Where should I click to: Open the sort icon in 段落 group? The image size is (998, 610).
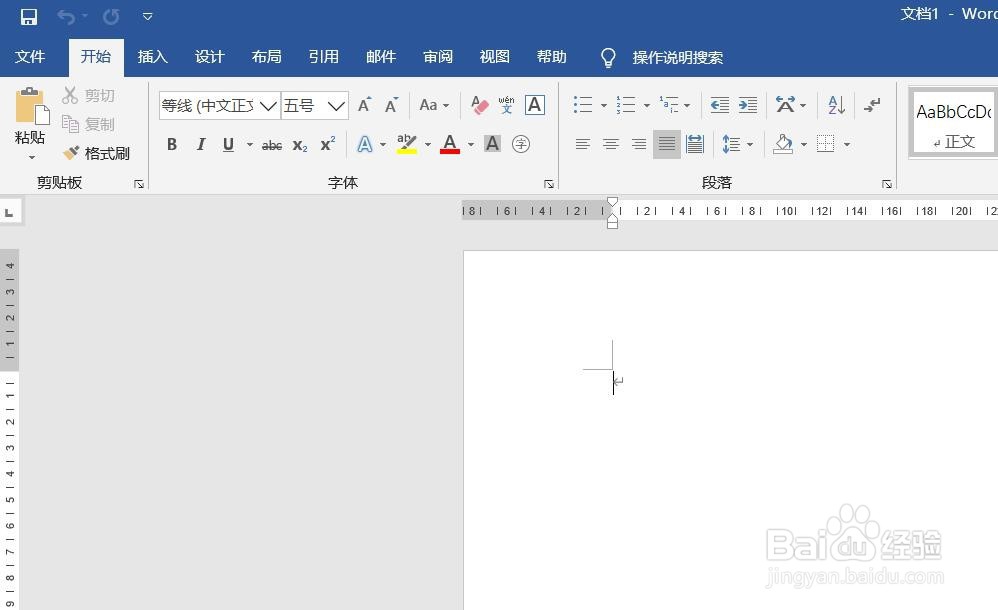(x=833, y=104)
